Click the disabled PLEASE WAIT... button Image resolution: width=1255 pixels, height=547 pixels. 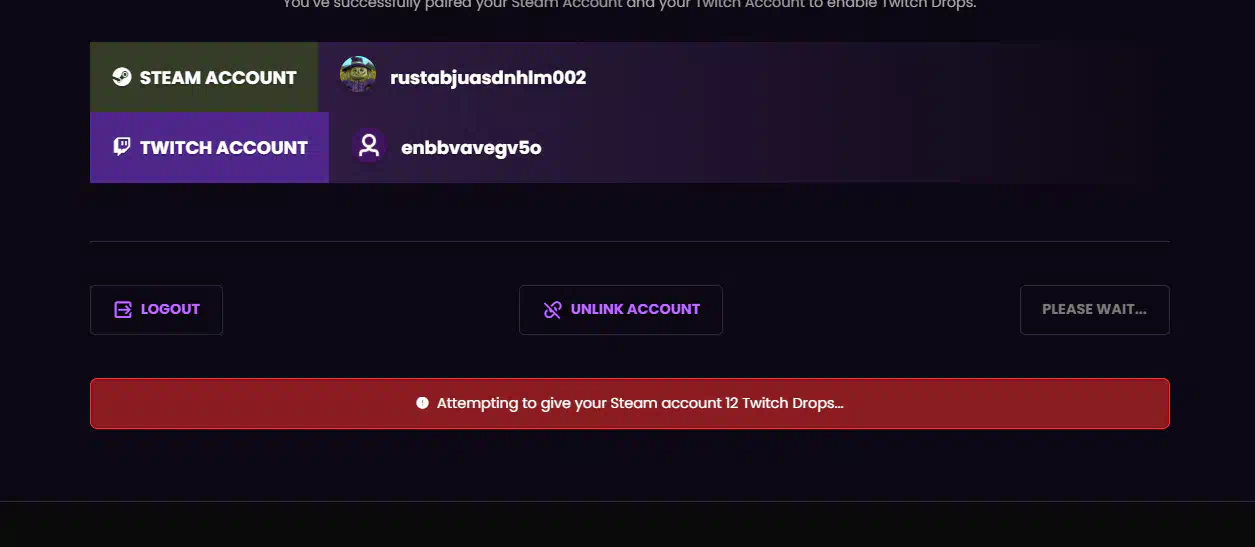[x=1095, y=310]
